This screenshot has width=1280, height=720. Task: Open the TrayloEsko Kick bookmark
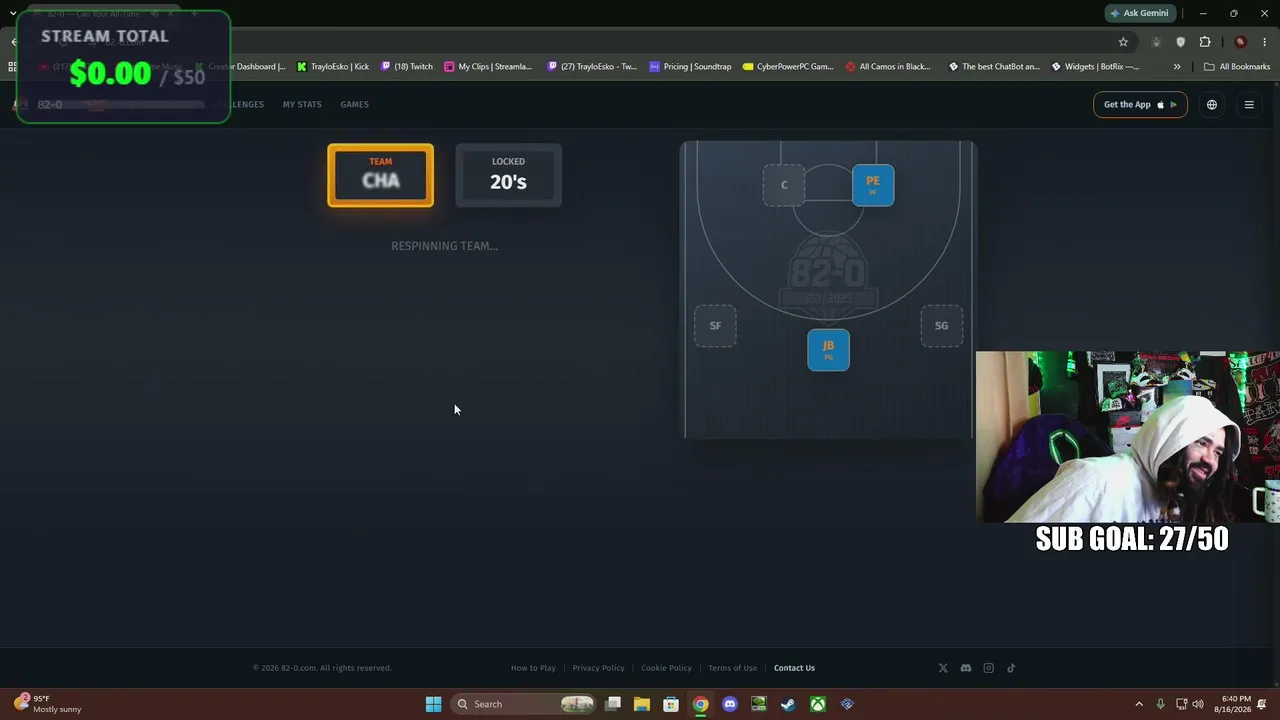(333, 67)
